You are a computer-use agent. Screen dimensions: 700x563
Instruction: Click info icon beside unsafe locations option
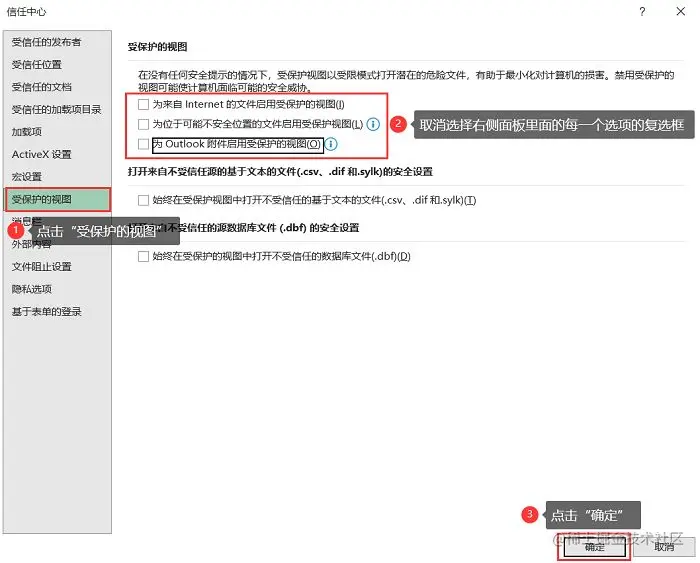click(x=373, y=124)
